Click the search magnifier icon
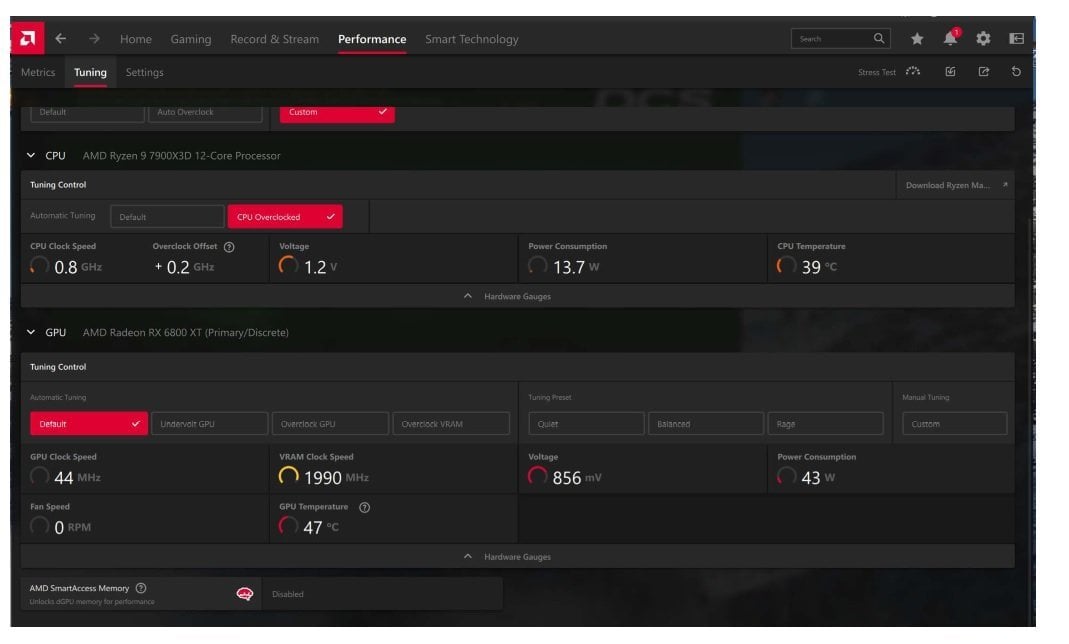This screenshot has height=644, width=1069. pyautogui.click(x=879, y=39)
